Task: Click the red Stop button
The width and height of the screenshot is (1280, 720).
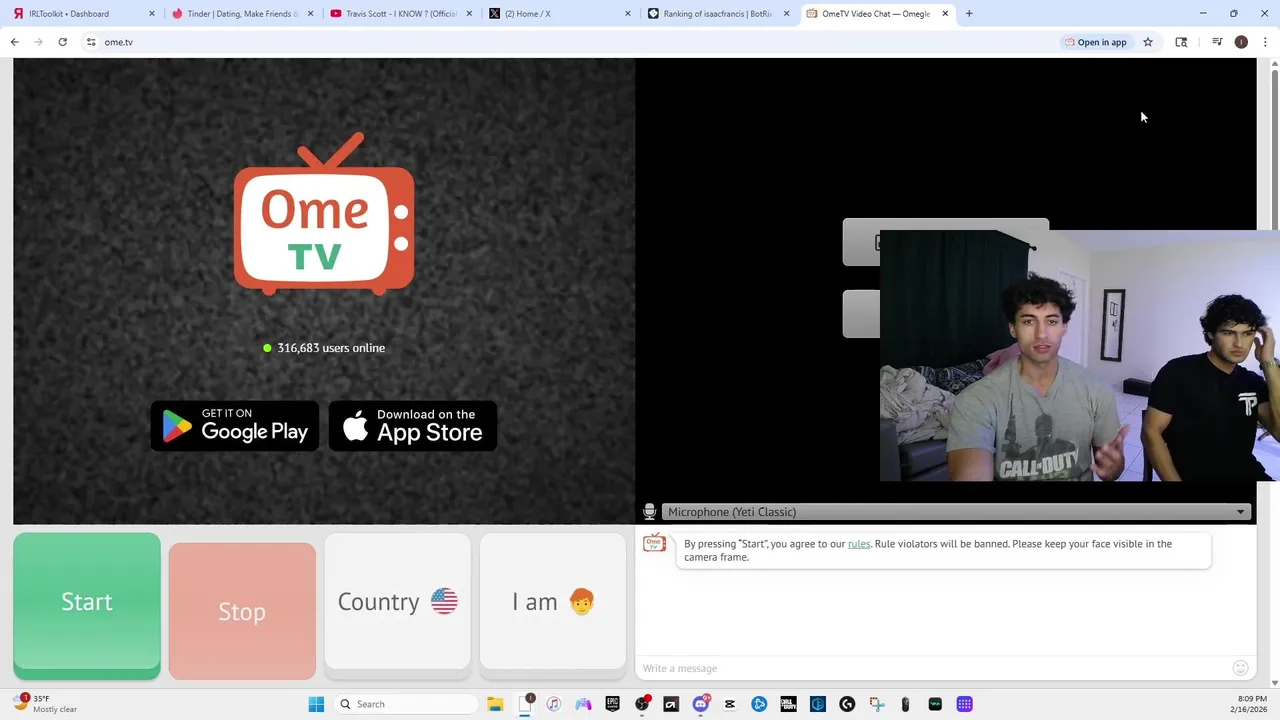Action: (x=242, y=611)
